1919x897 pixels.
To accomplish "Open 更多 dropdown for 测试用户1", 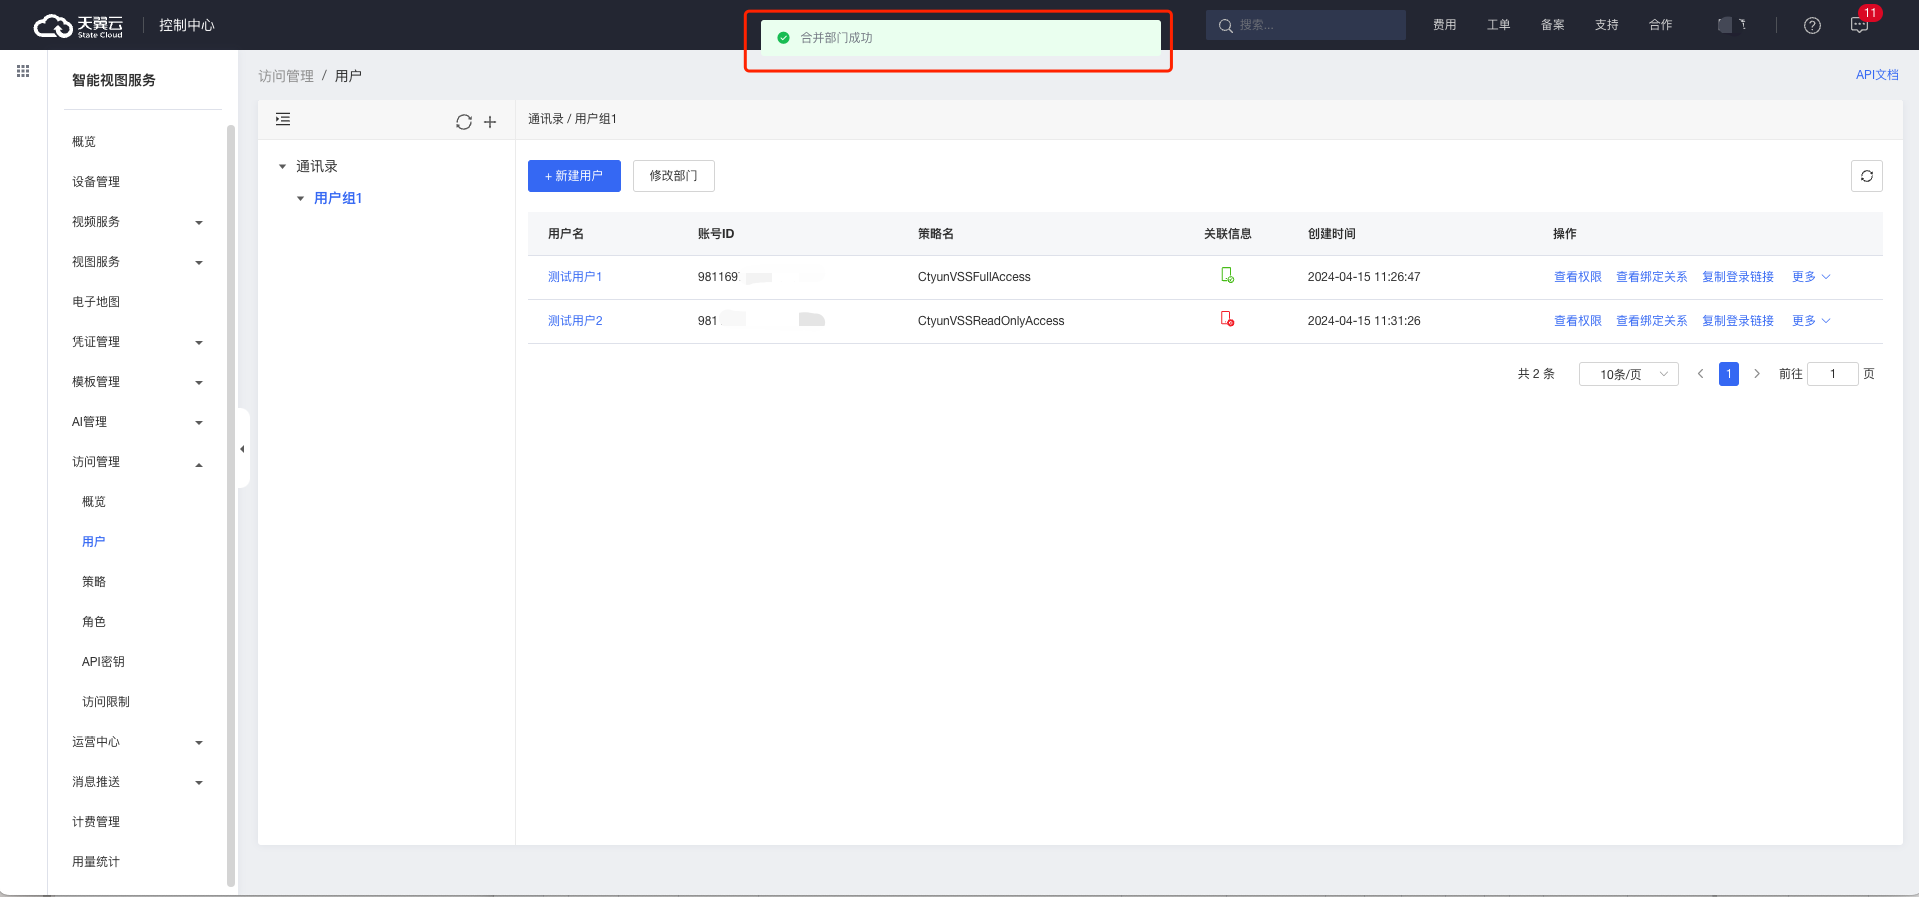I will point(1811,277).
